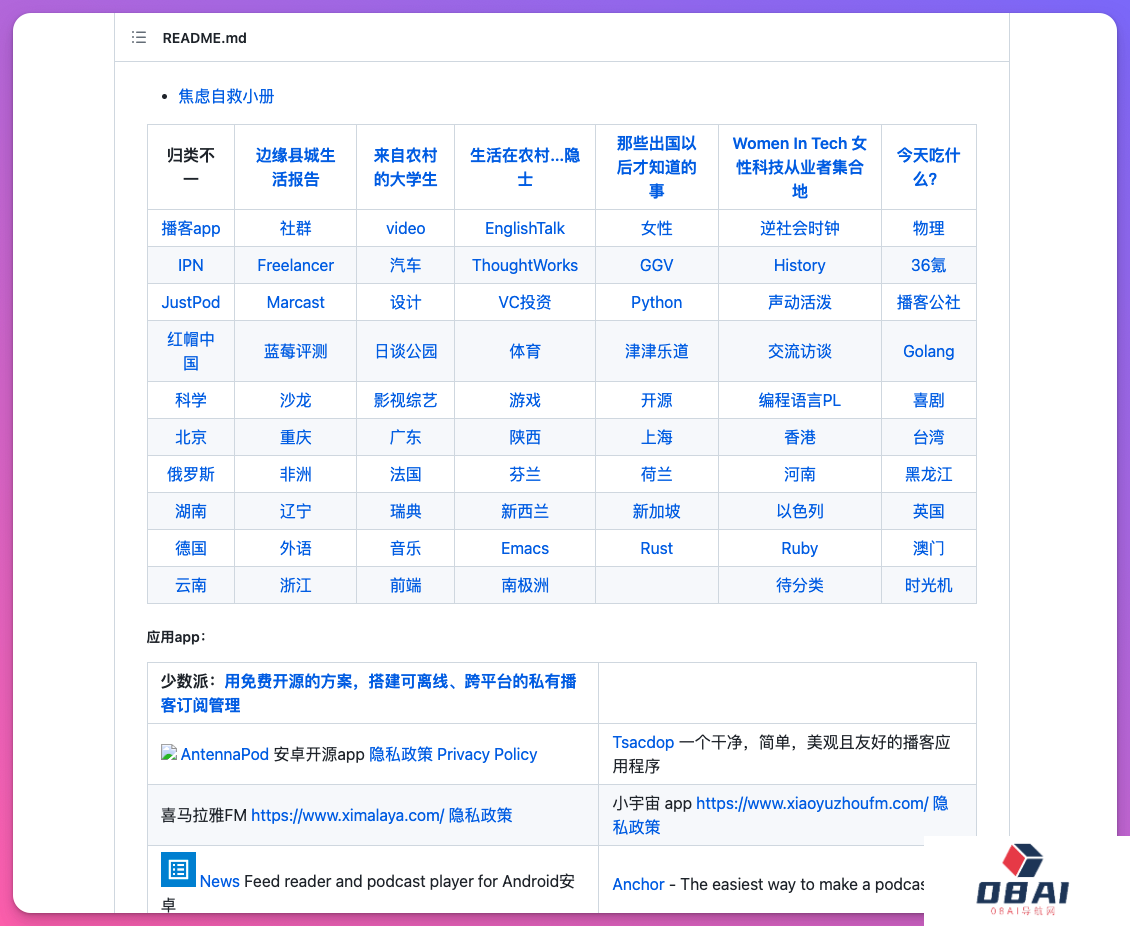Click the 归类不一 table header cell
1130x926 pixels.
click(191, 167)
